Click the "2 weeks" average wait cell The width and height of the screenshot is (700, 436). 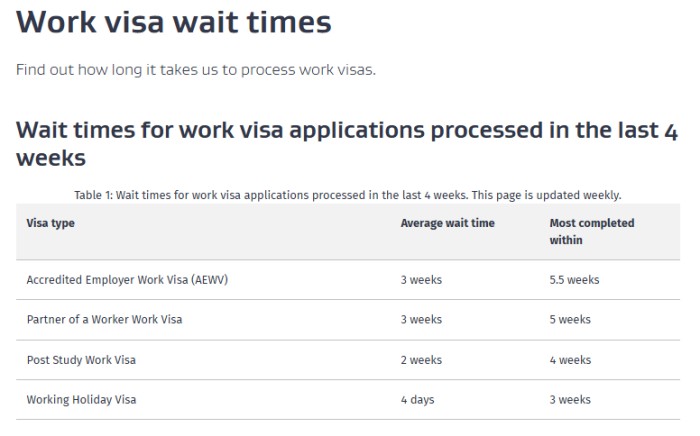(421, 360)
